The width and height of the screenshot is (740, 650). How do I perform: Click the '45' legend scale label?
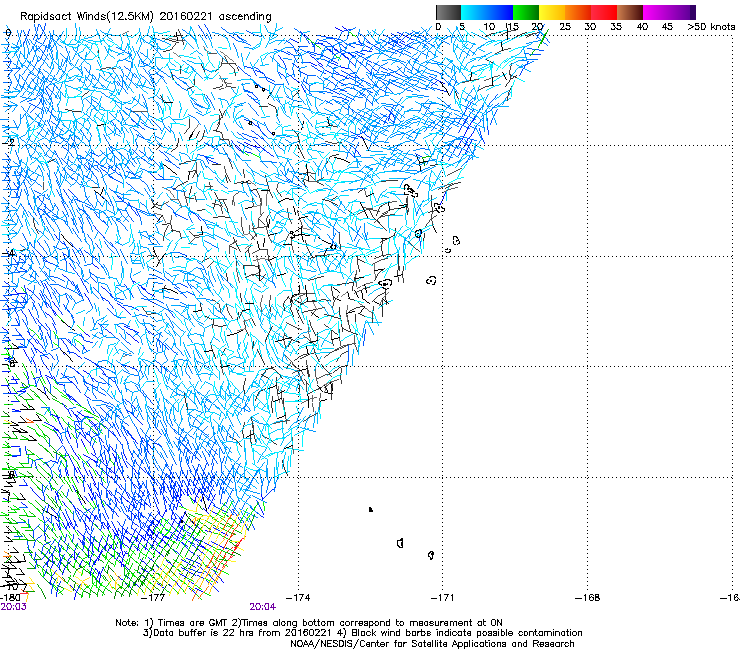[x=667, y=27]
